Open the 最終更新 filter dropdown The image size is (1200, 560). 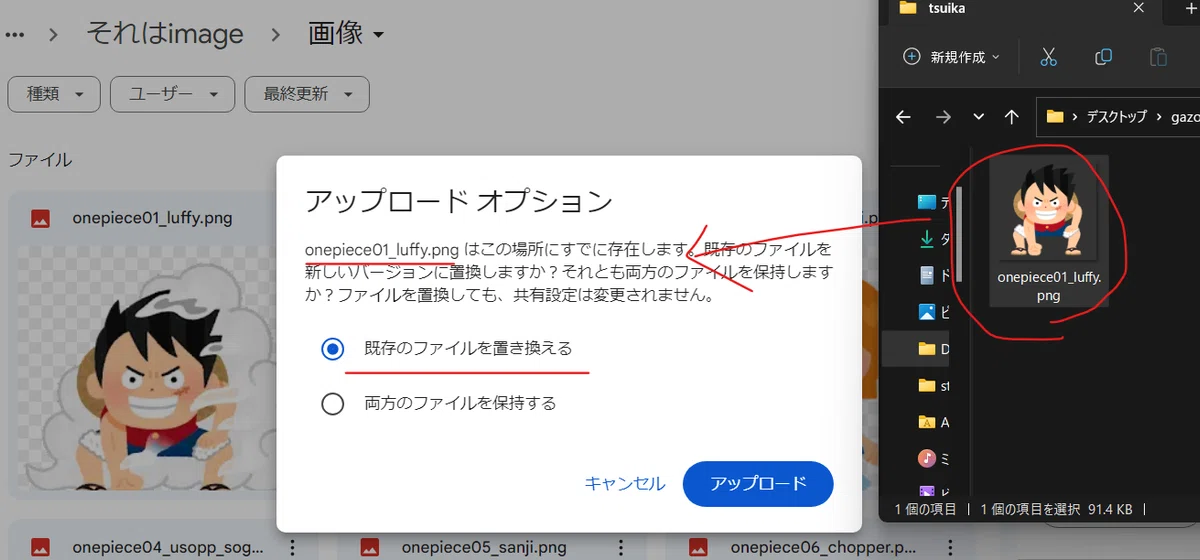[307, 94]
